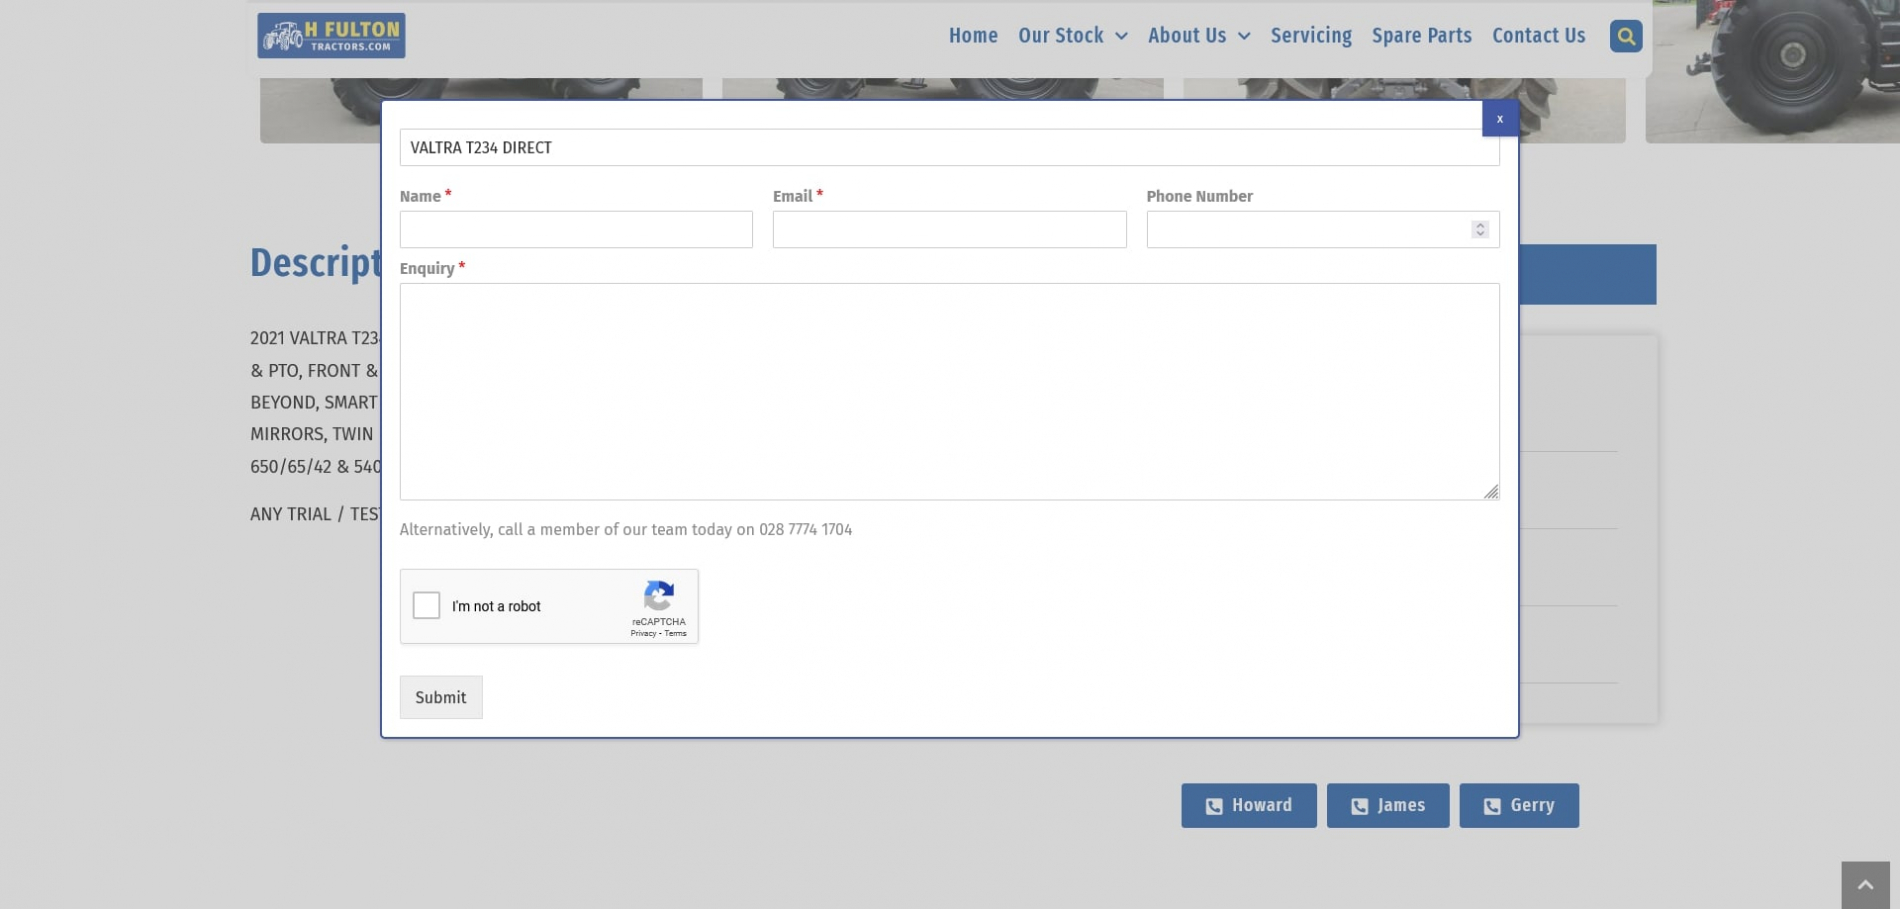This screenshot has height=909, width=1900.
Task: Expand the About Us menu
Action: coord(1199,36)
